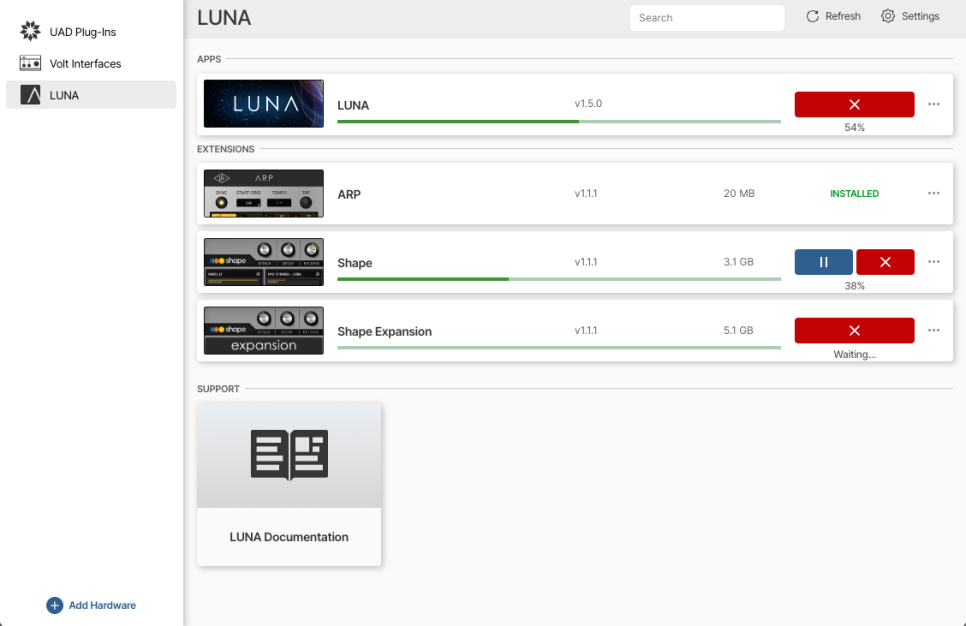Click the LUNA logo icon in the sidebar
Screen dimensions: 966x626
[30, 95]
